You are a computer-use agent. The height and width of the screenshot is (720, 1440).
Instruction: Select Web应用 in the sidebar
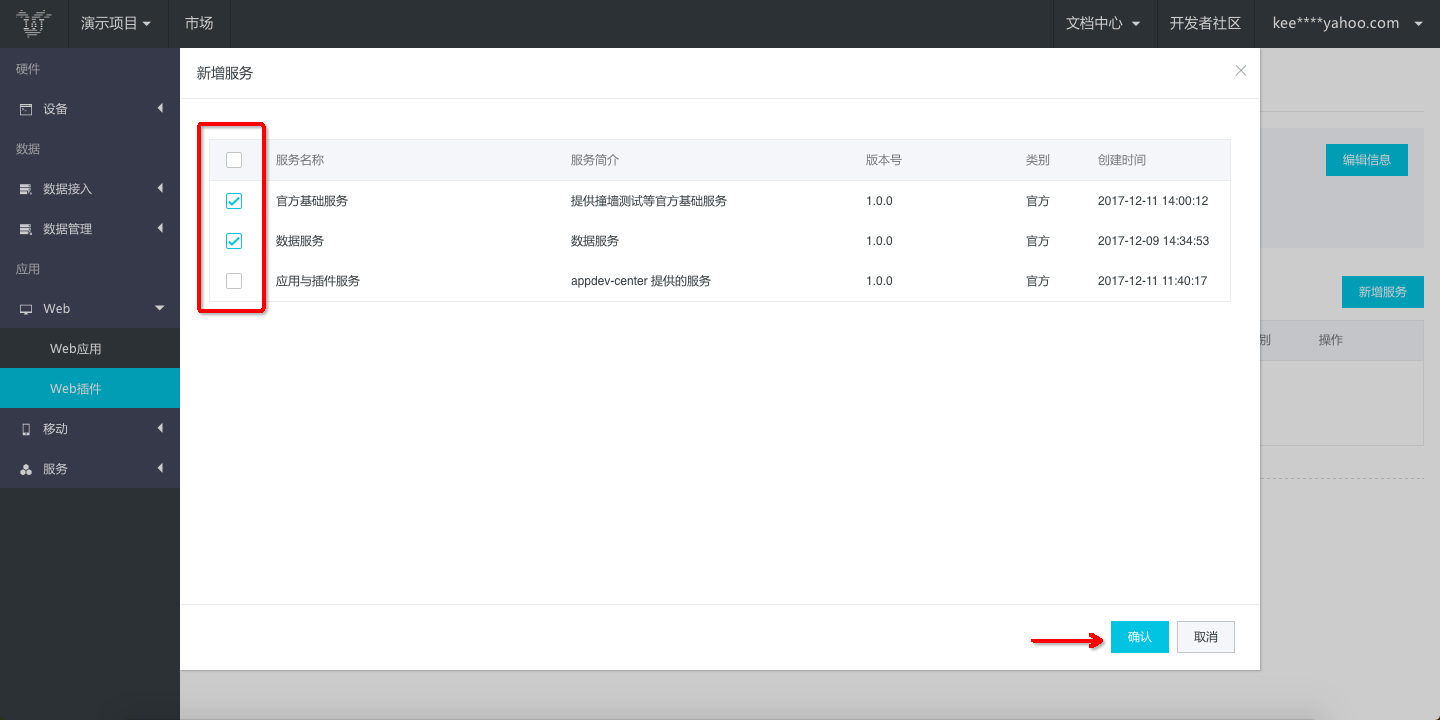tap(76, 349)
